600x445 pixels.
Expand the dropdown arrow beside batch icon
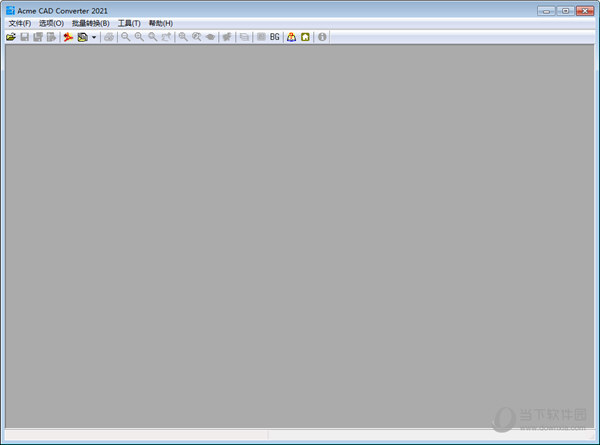[94, 37]
